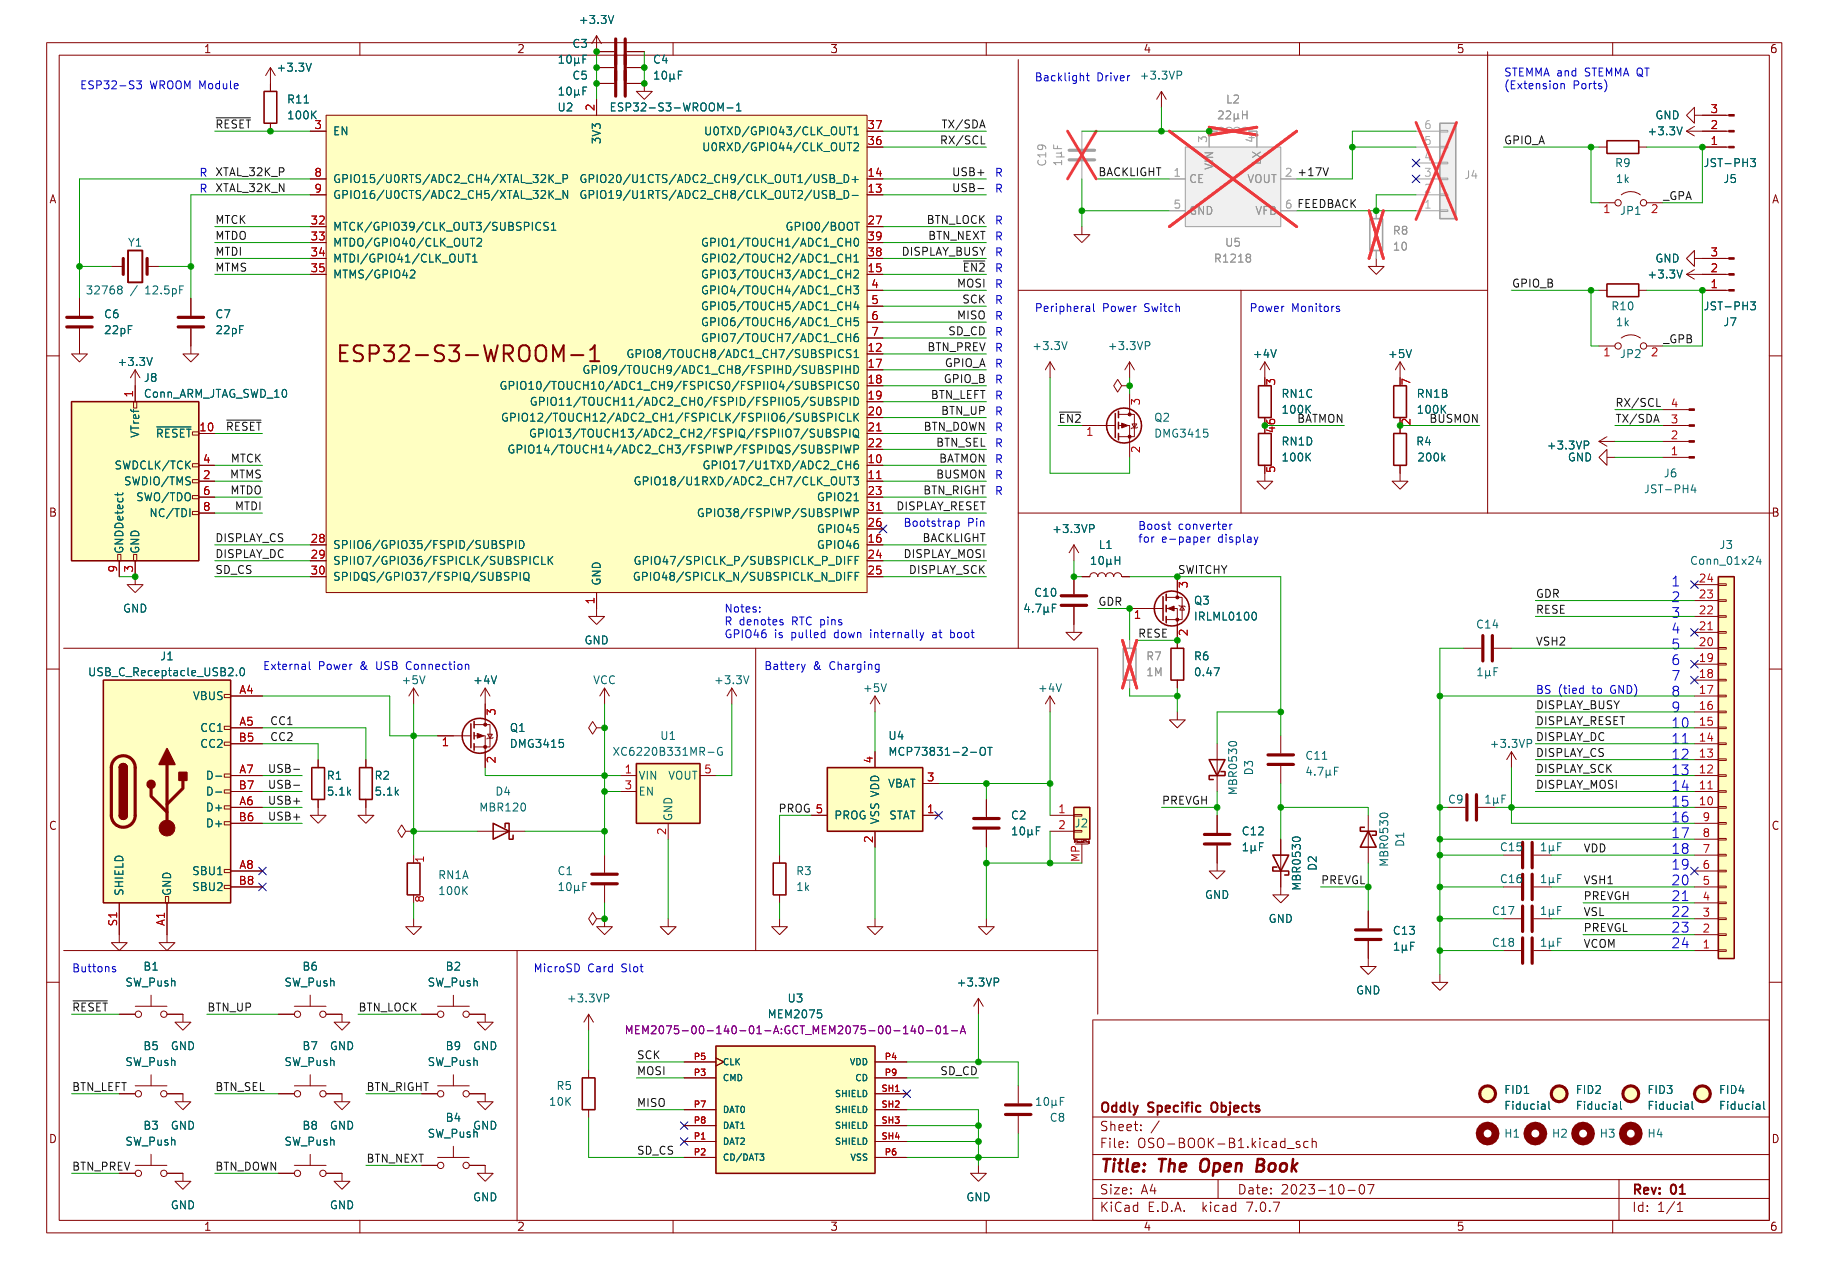
Task: Click the J3 Conn_01x24 connector symbol
Action: point(1726,768)
